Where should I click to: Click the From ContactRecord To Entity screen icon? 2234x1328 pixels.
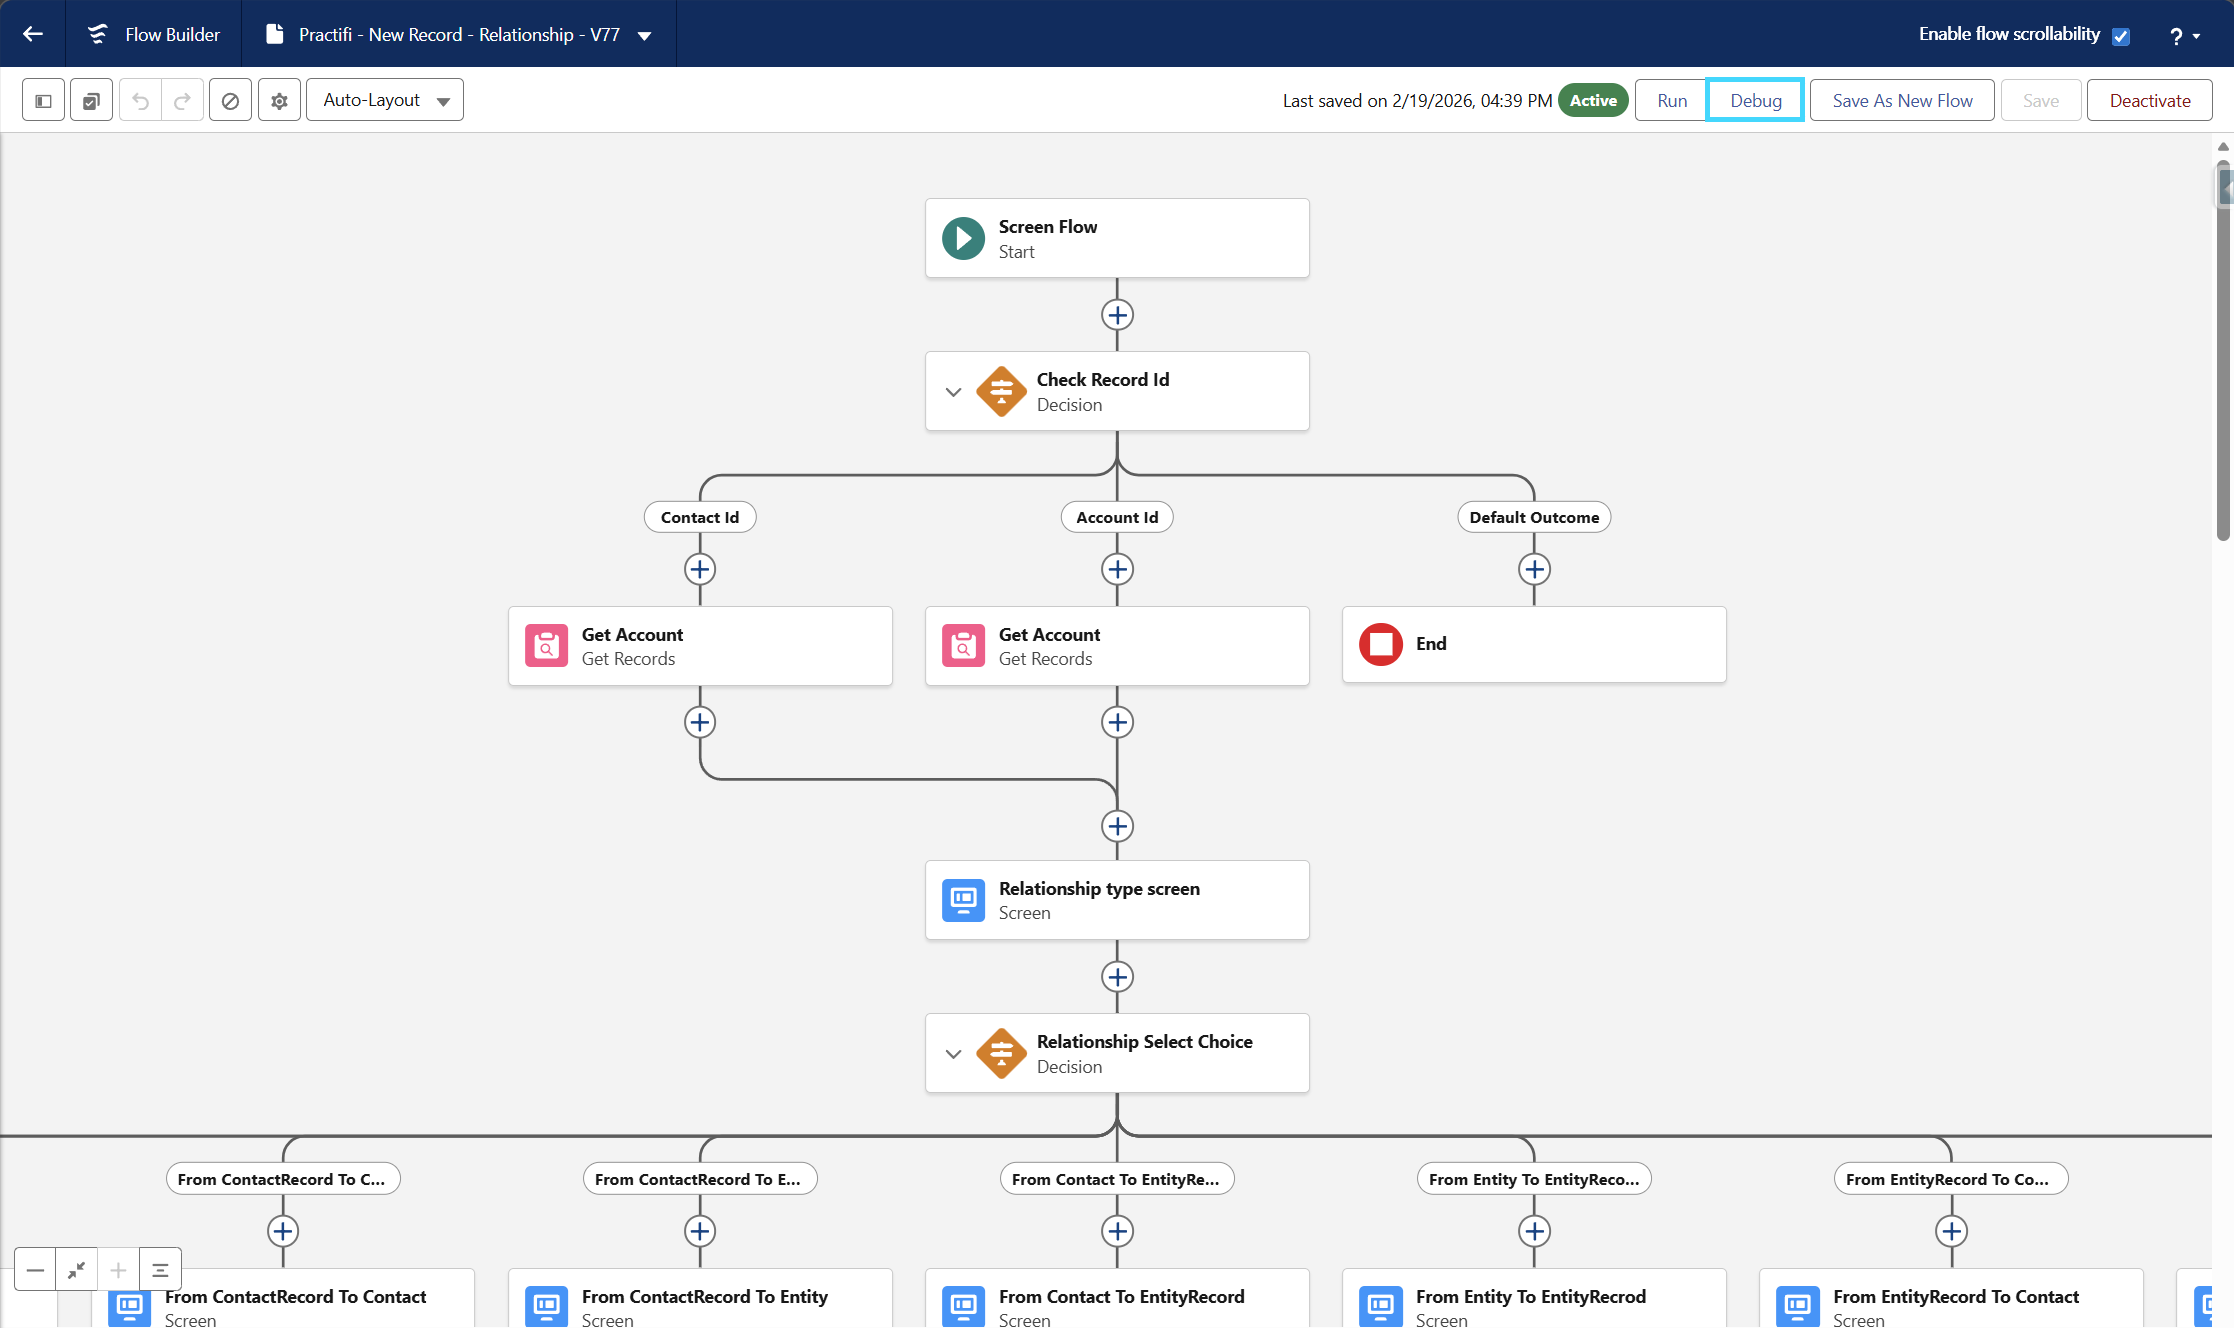click(x=546, y=1306)
